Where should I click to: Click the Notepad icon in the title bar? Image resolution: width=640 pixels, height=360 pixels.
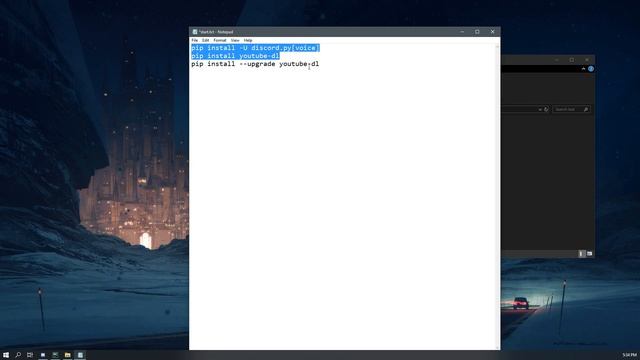195,32
